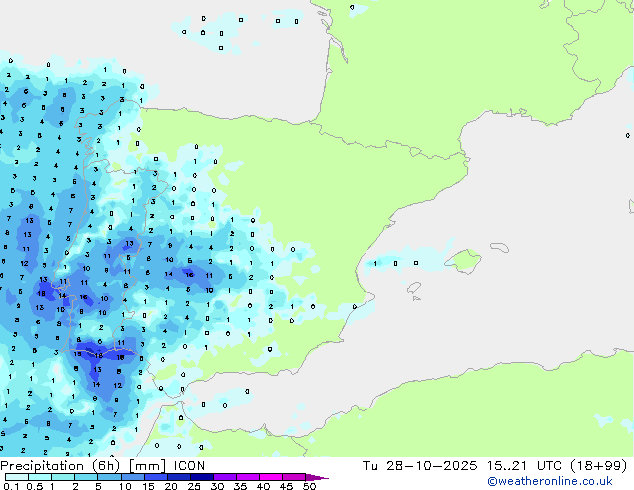Open the weatheronline.co.uk link
The height and width of the screenshot is (490, 634).
pyautogui.click(x=550, y=481)
